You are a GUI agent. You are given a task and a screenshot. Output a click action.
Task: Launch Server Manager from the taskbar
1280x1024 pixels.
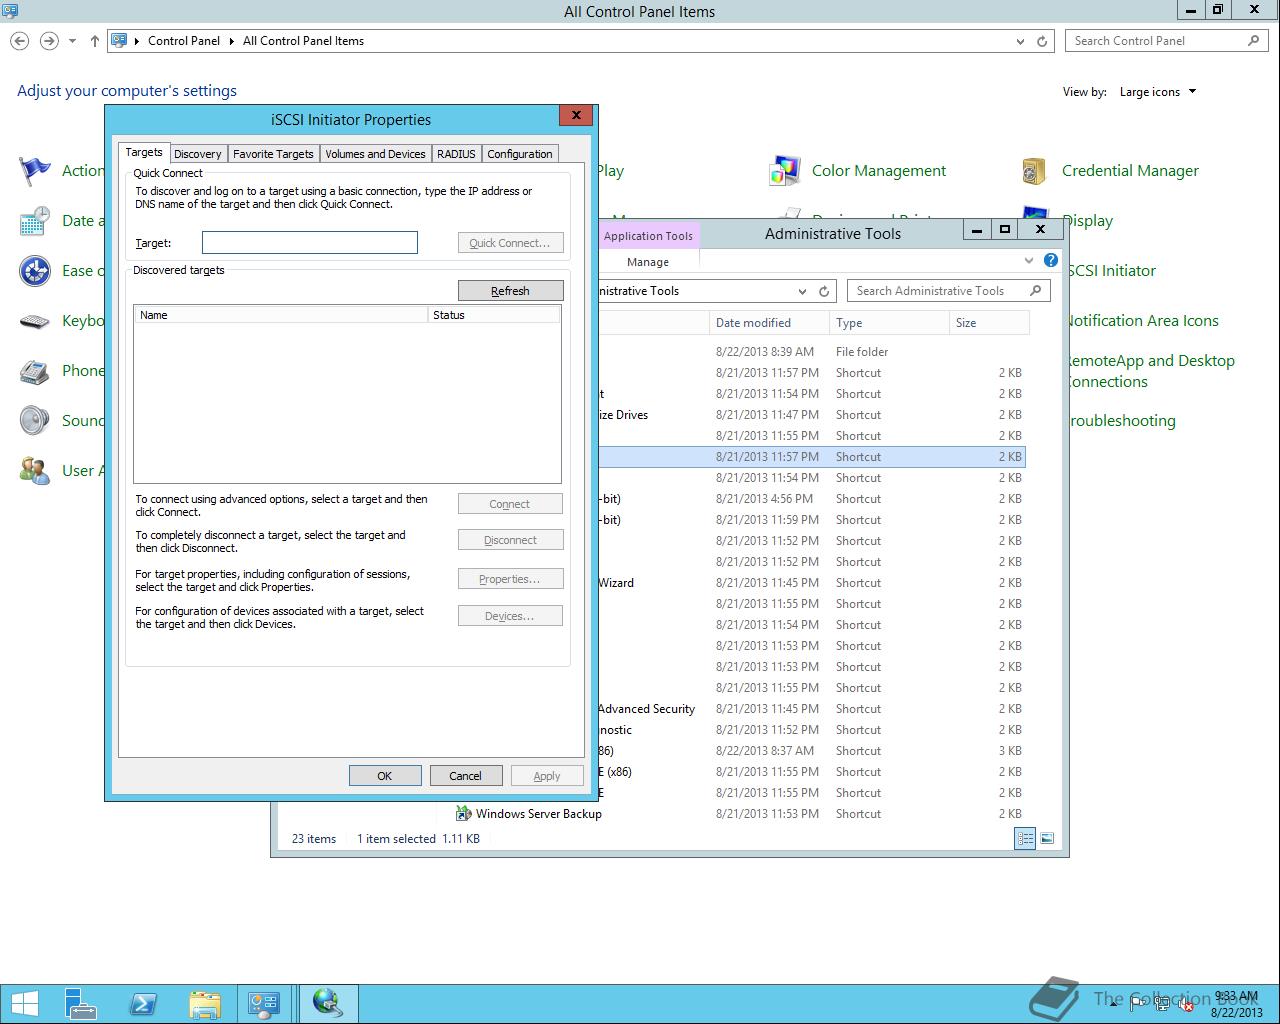81,1003
